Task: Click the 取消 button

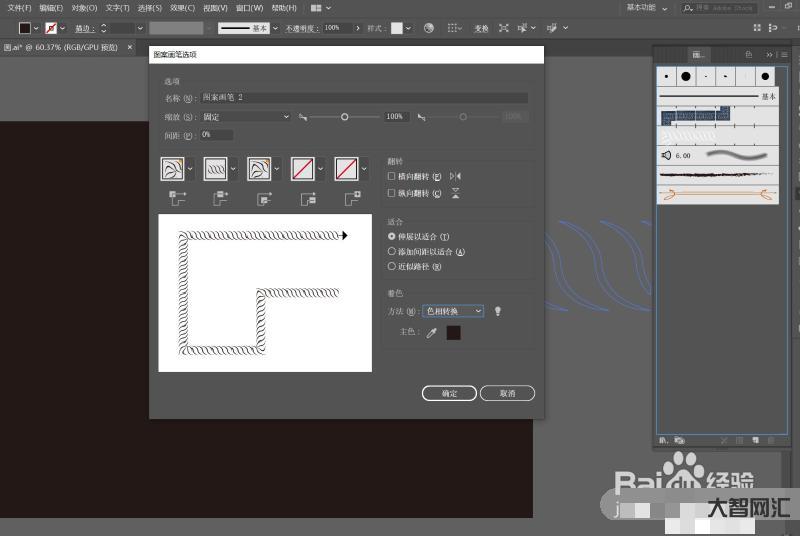Action: [x=507, y=393]
